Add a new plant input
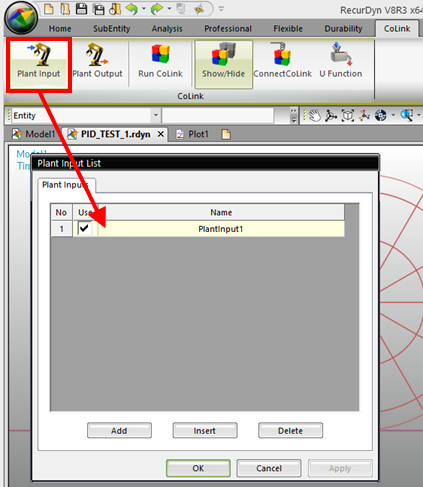 pos(119,430)
